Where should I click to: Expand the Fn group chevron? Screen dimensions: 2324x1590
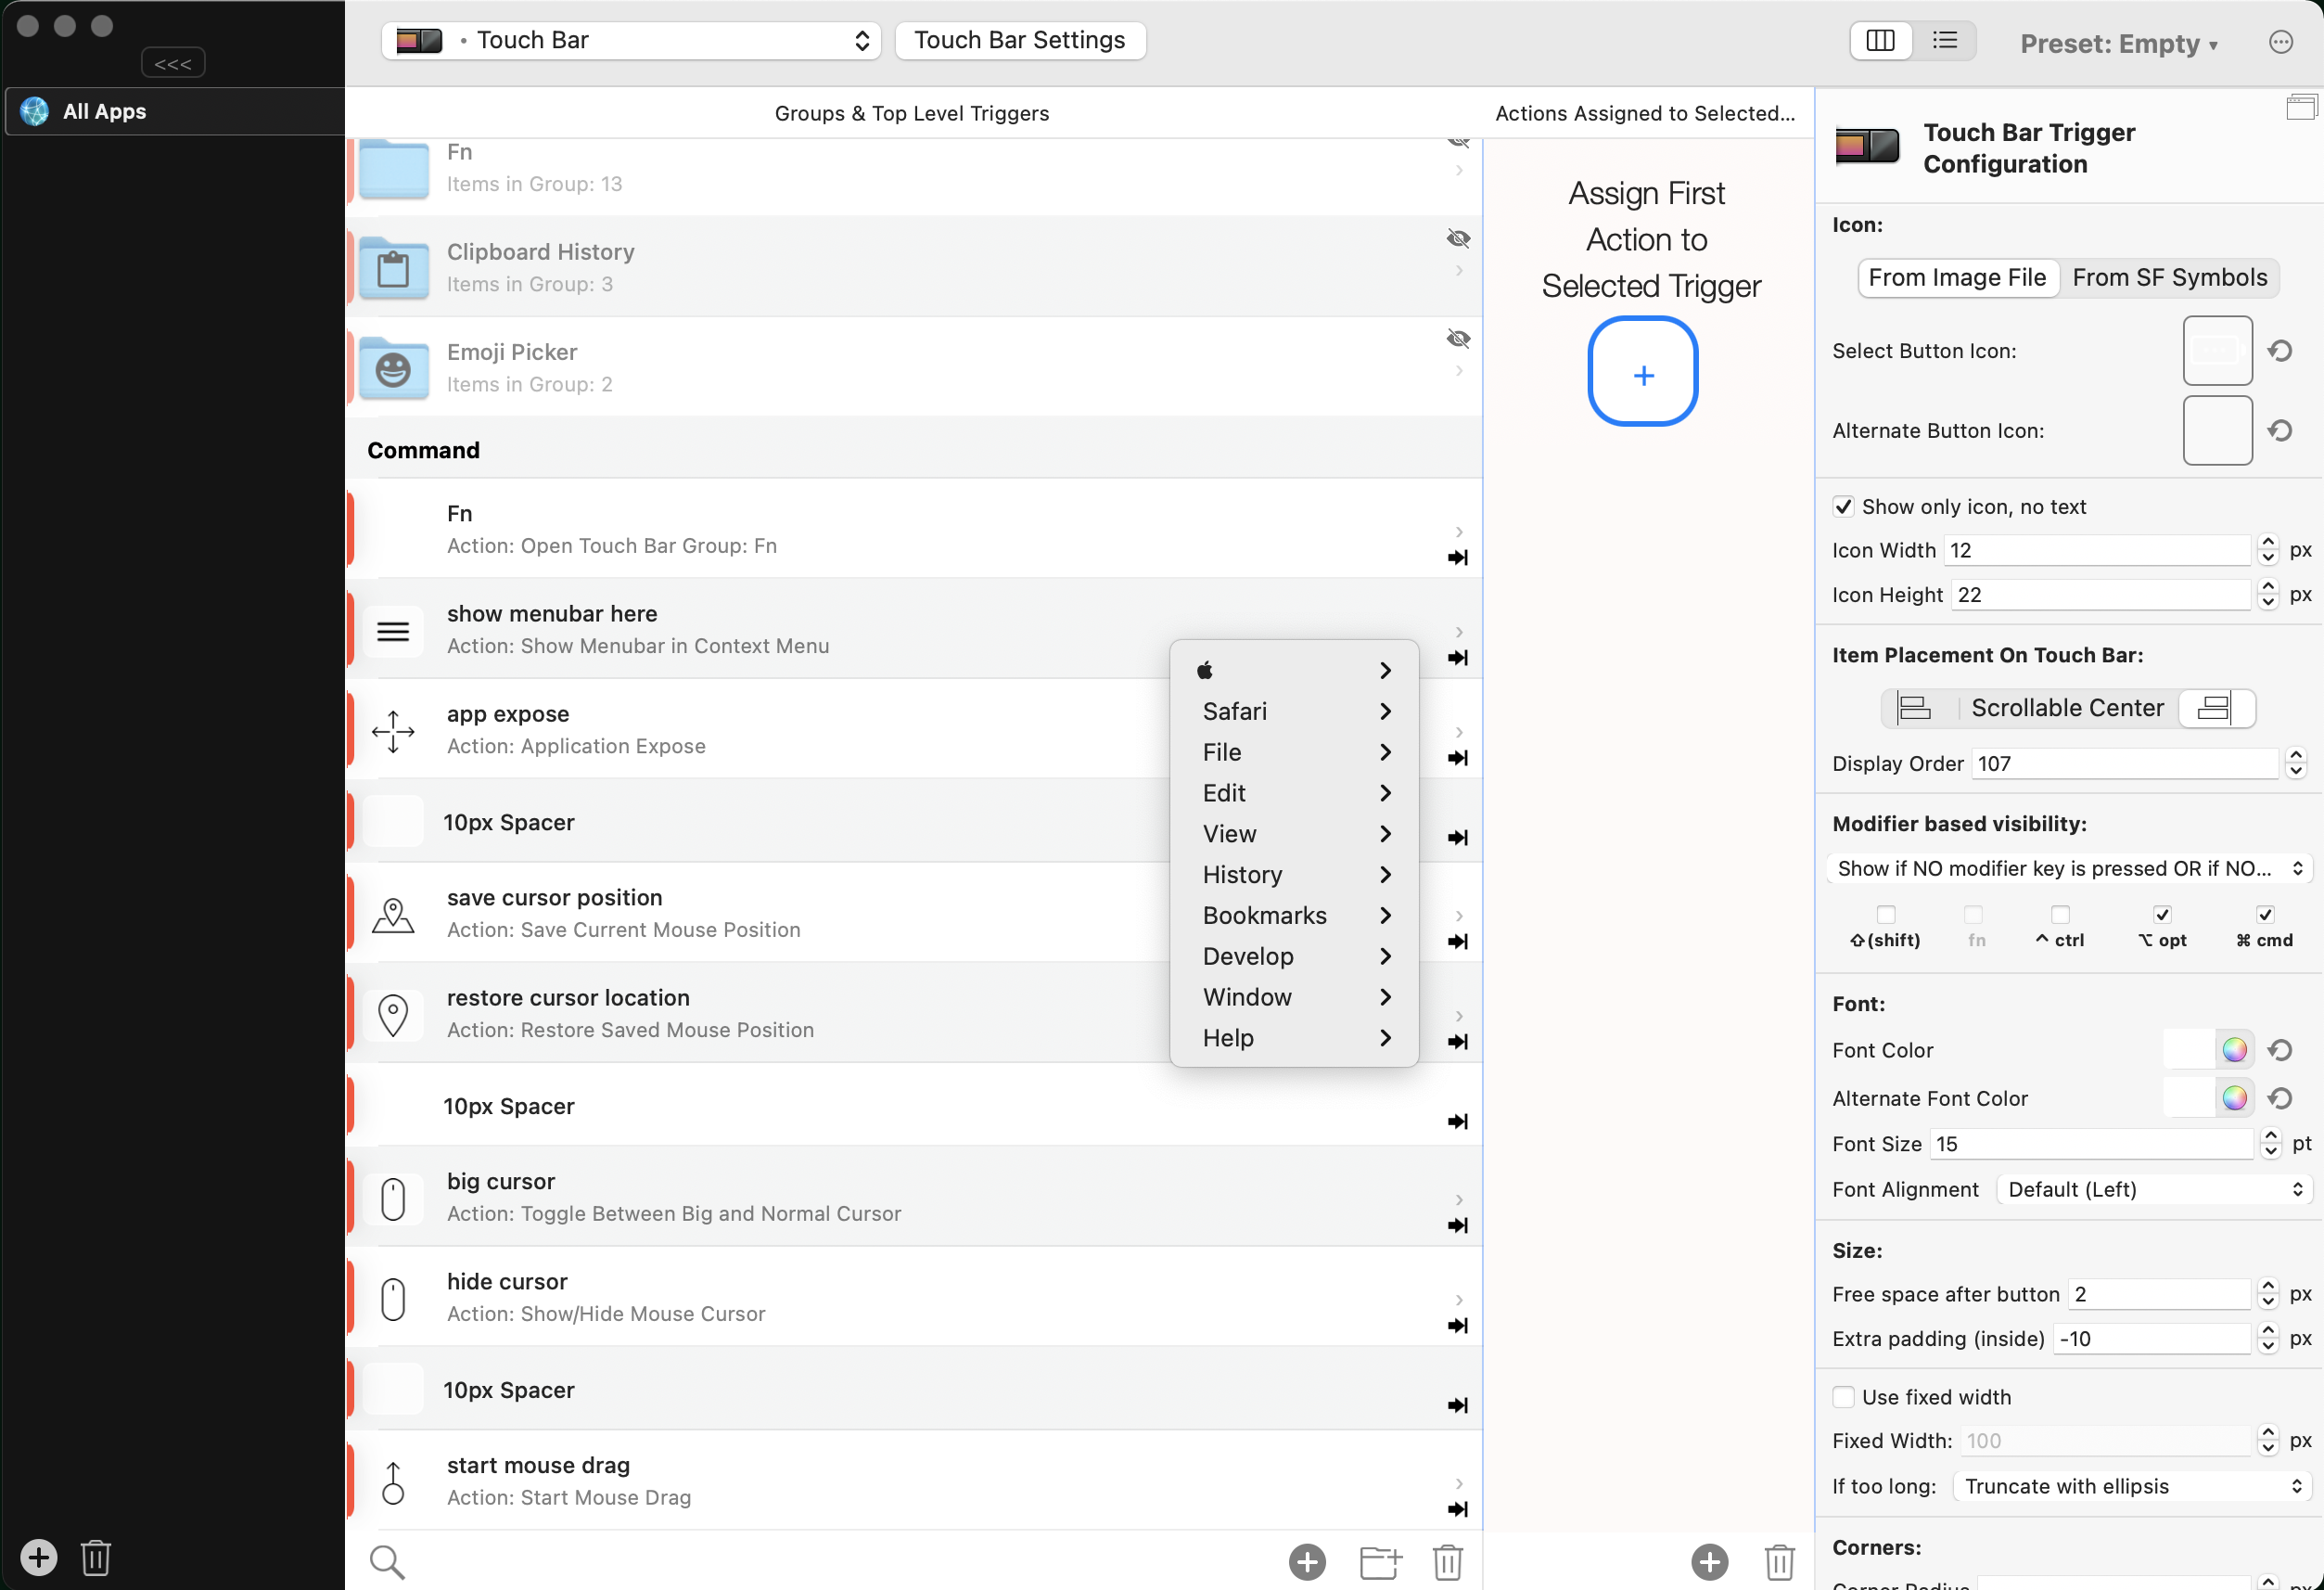(1458, 170)
